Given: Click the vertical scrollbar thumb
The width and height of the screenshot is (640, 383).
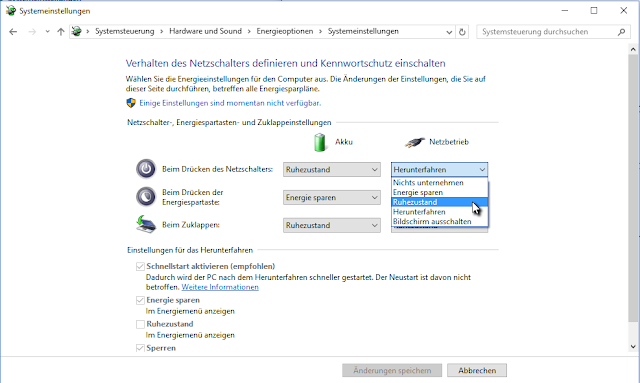Looking at the screenshot, I should point(633,188).
